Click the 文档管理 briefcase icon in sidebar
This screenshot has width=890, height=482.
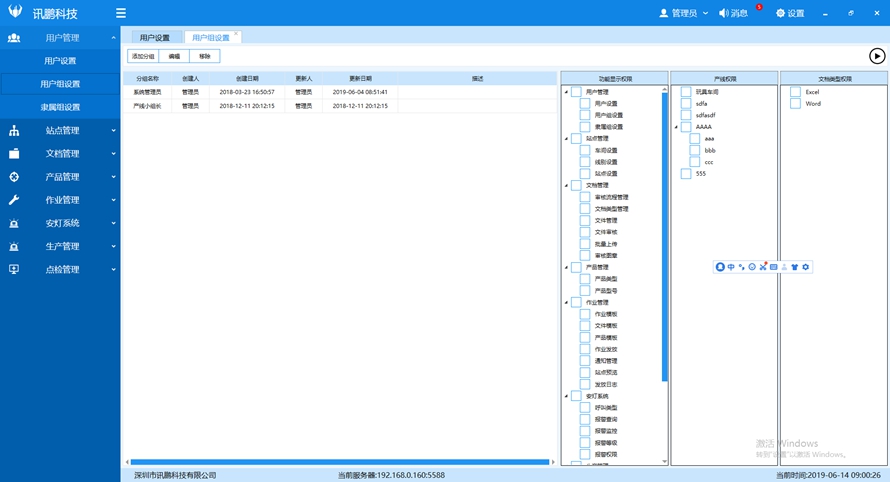[14, 154]
